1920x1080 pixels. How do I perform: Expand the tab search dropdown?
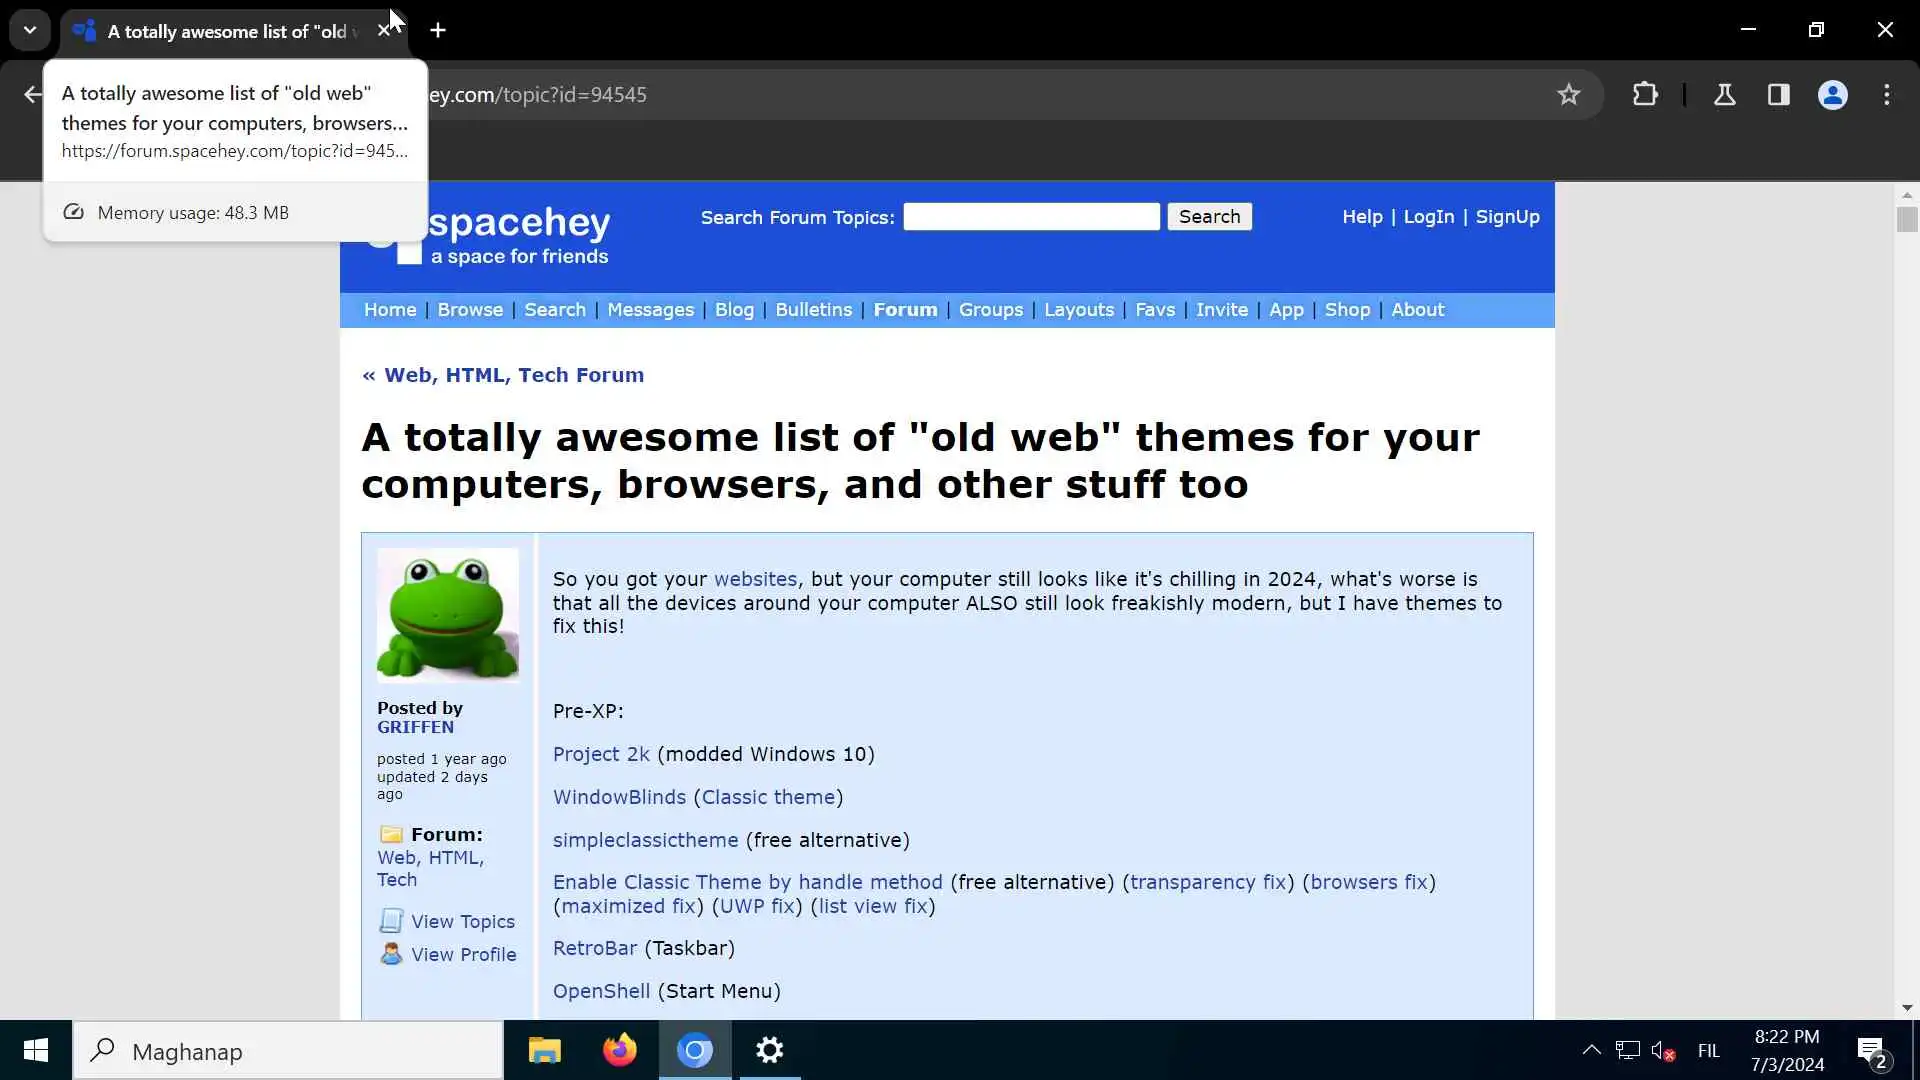30,30
